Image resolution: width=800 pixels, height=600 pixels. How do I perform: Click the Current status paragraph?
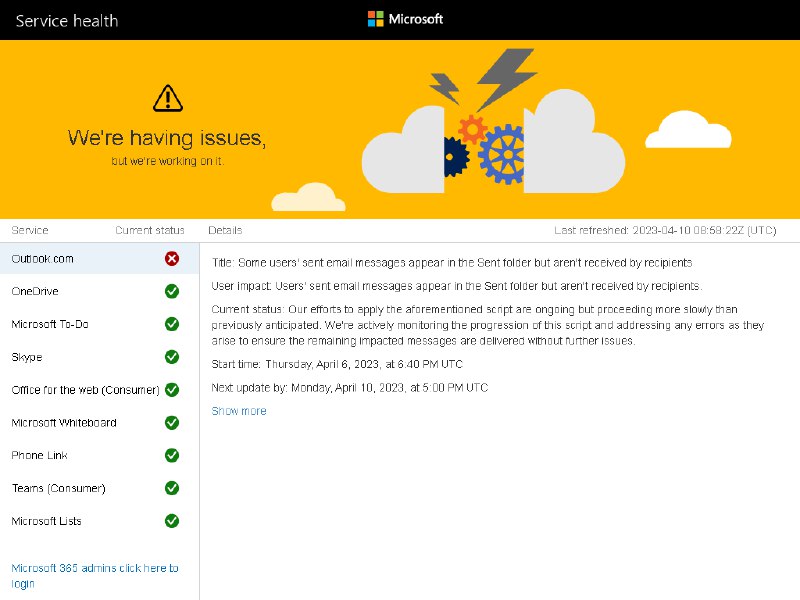tap(488, 325)
